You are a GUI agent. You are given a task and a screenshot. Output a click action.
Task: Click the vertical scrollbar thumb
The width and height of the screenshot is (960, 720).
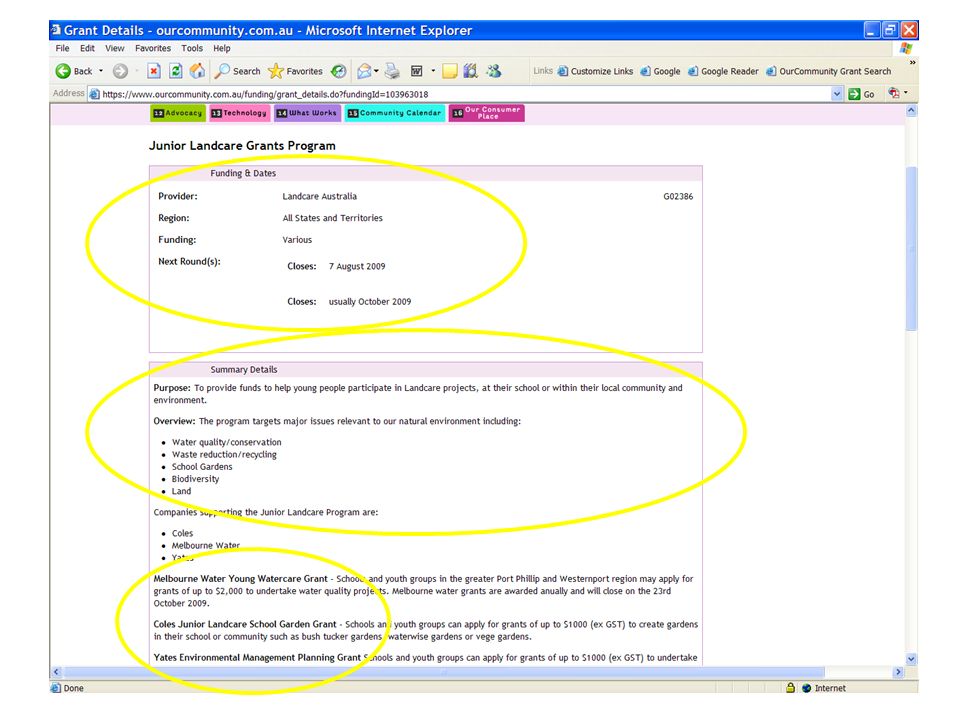click(911, 248)
